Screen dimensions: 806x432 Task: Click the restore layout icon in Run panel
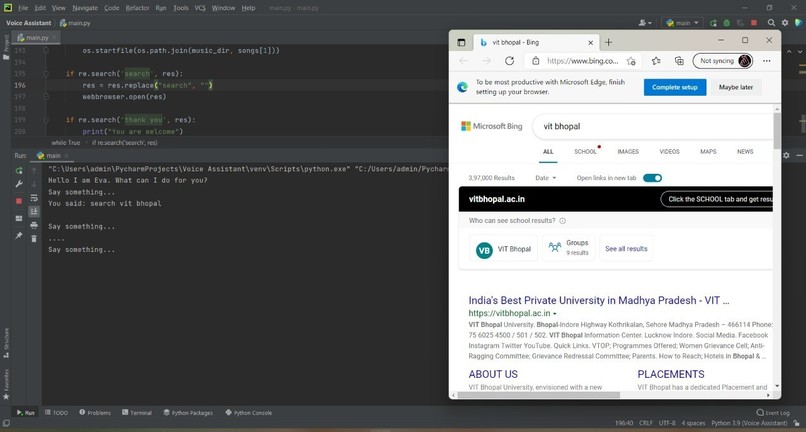click(x=19, y=218)
